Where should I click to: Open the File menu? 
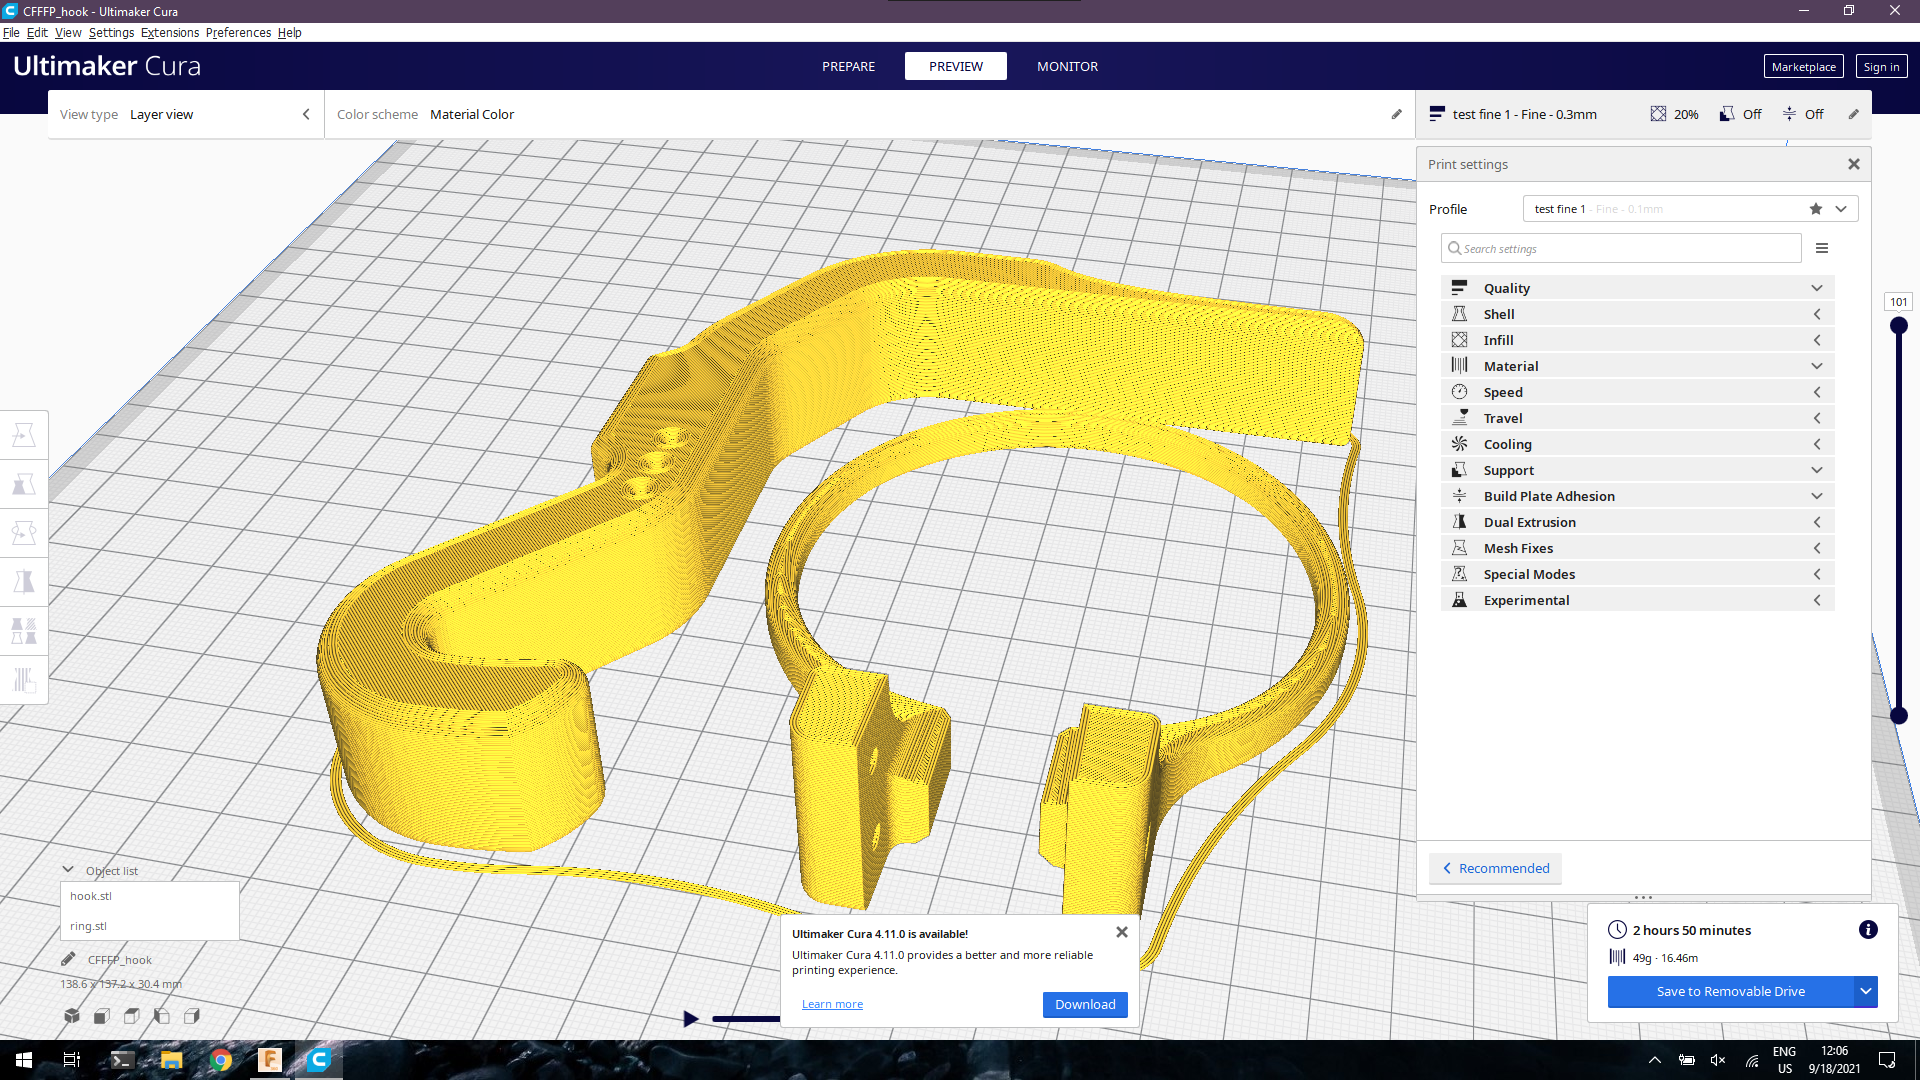[11, 32]
